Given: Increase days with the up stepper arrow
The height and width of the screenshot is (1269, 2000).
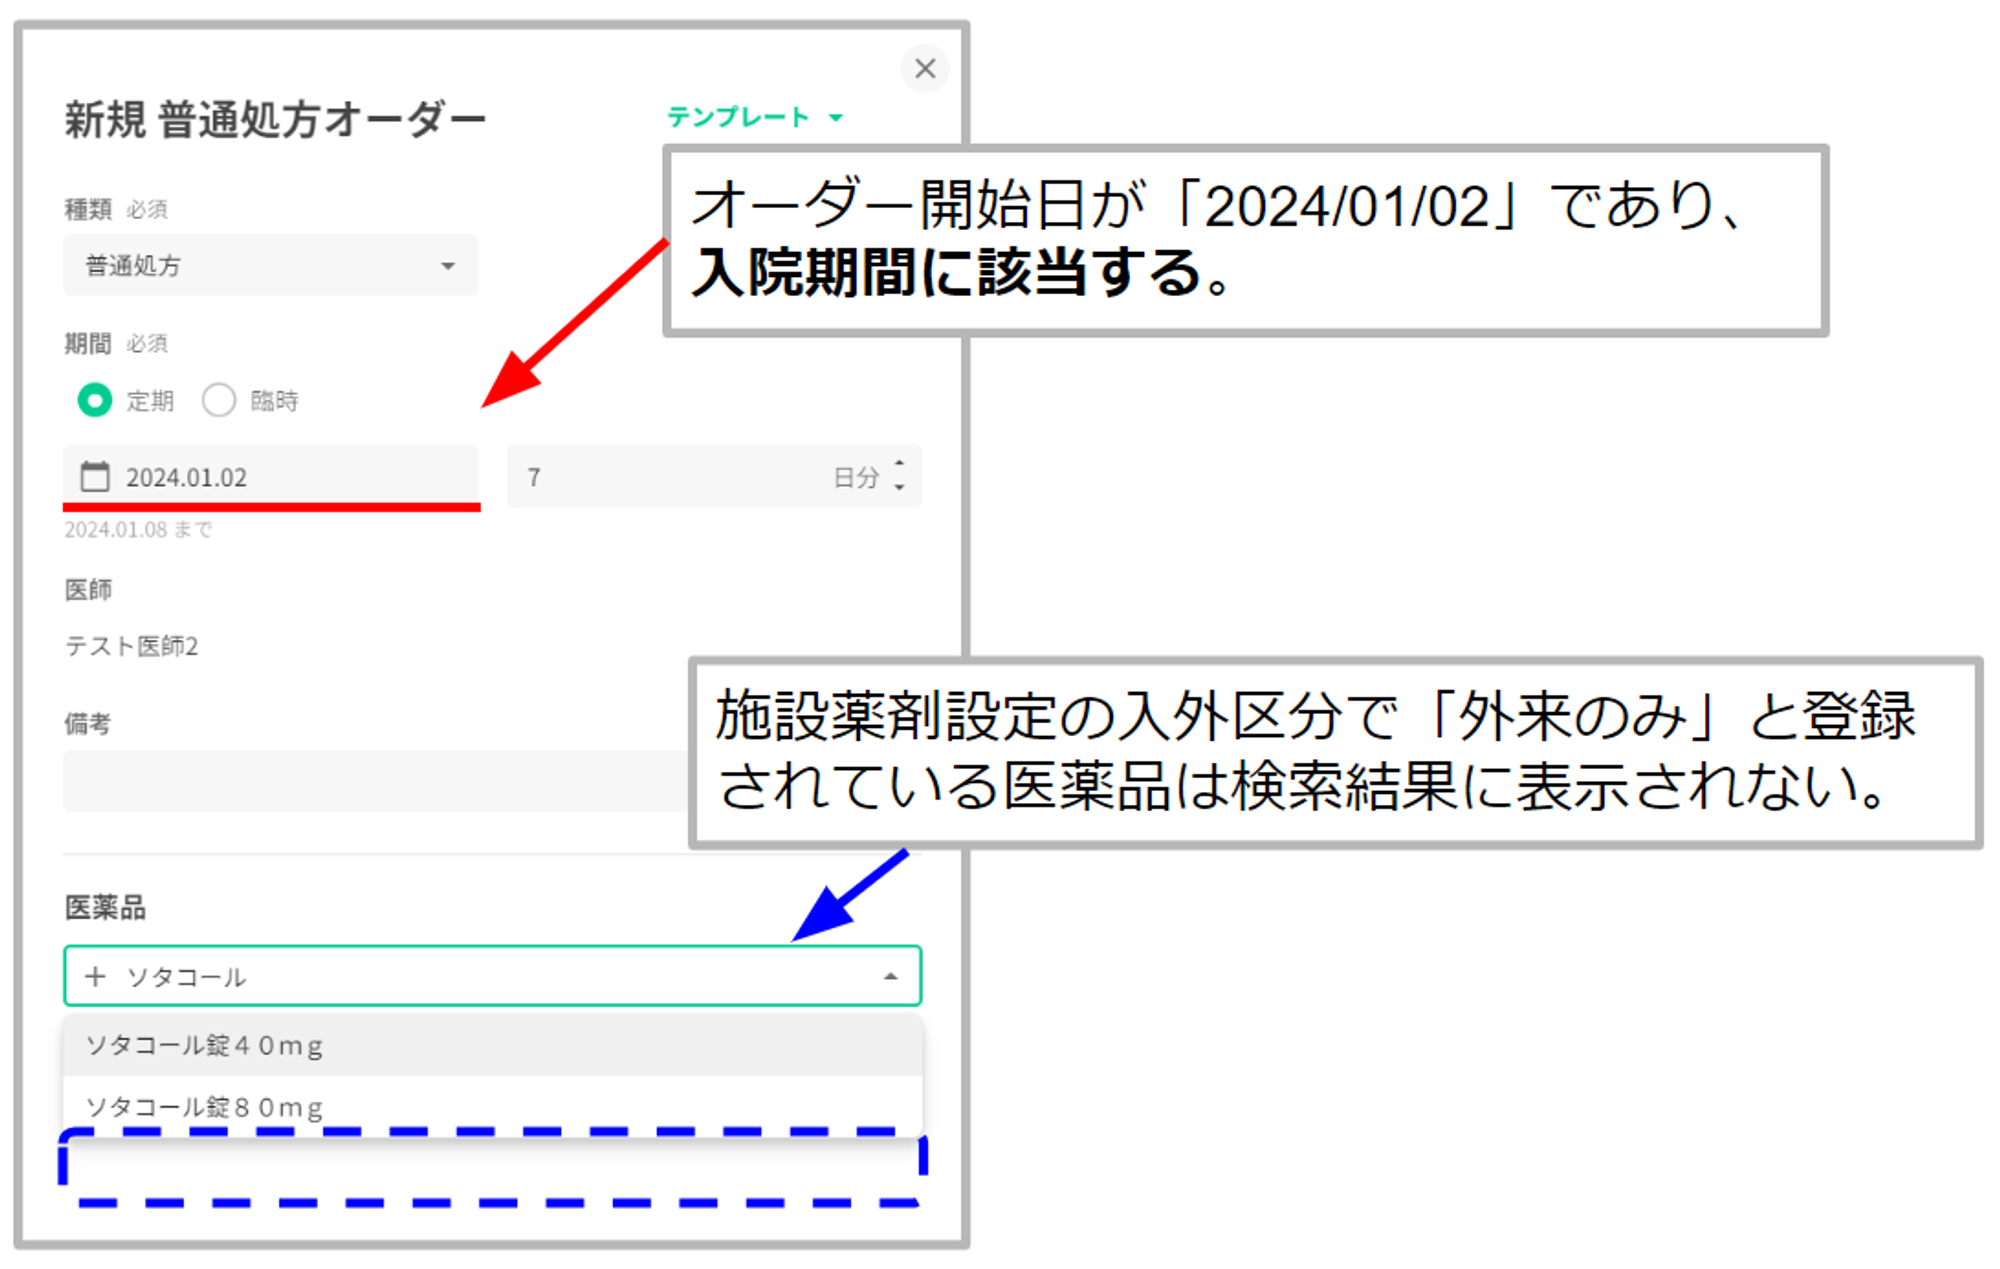Looking at the screenshot, I should point(899,463).
